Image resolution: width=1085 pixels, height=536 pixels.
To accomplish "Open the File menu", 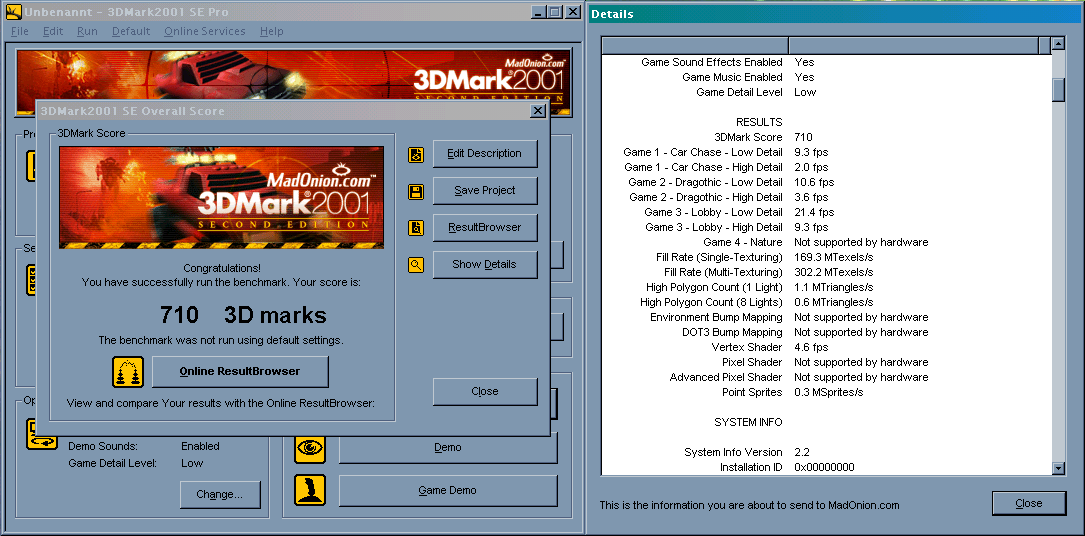I will click(20, 31).
